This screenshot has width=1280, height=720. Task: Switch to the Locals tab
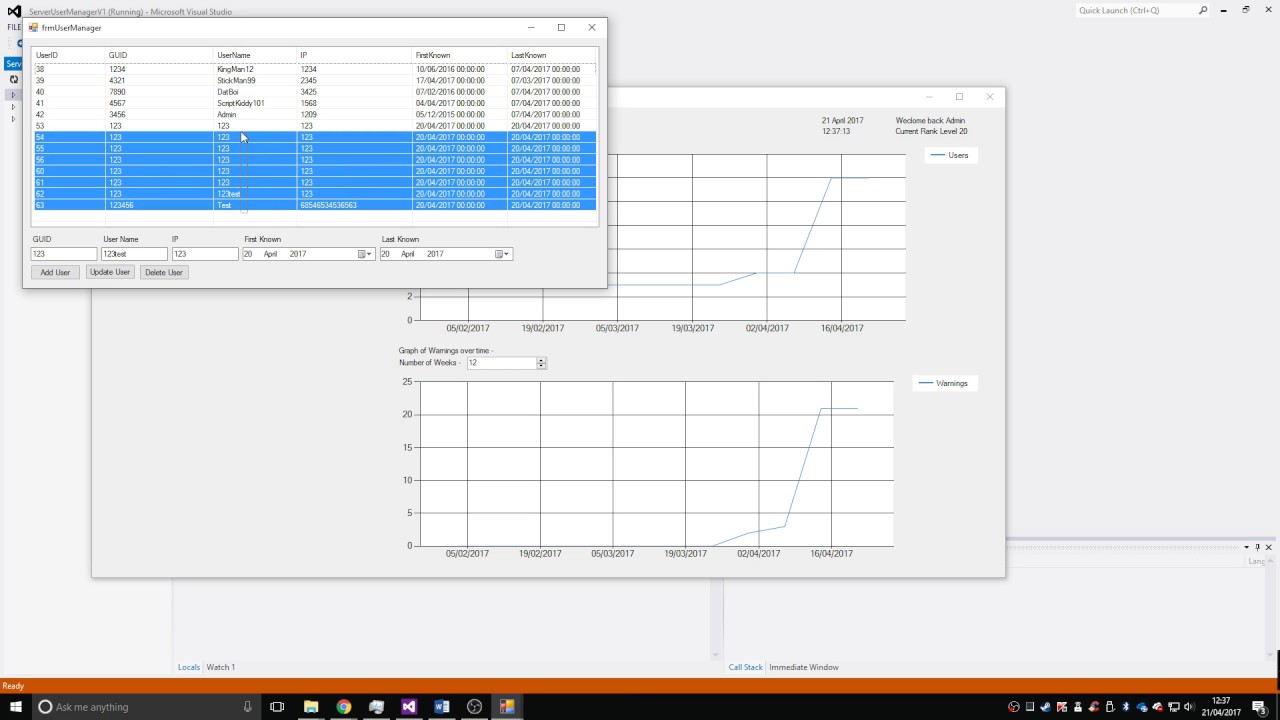point(189,667)
